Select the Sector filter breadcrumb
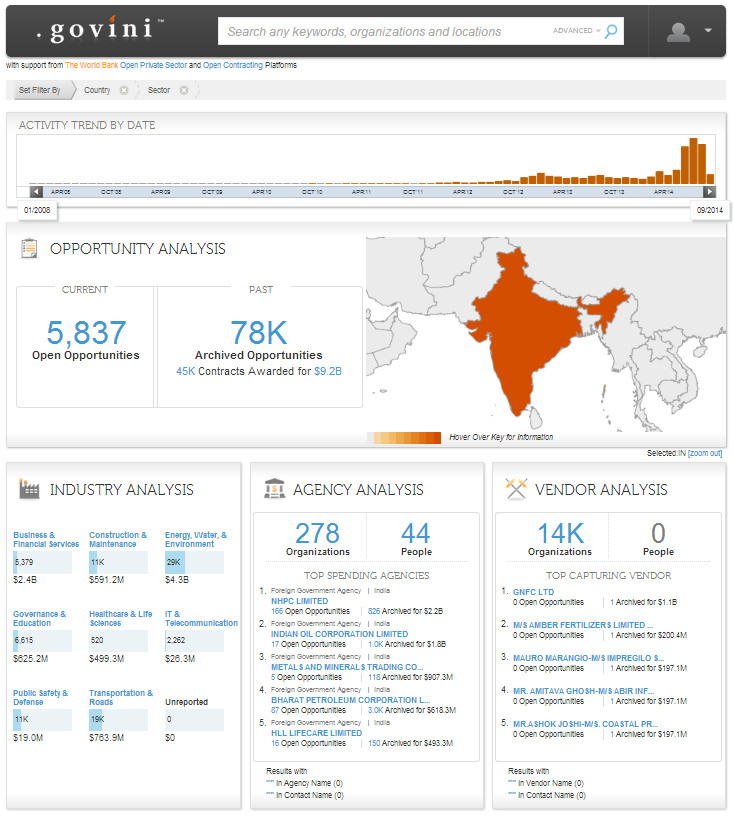The image size is (733, 818). point(159,90)
